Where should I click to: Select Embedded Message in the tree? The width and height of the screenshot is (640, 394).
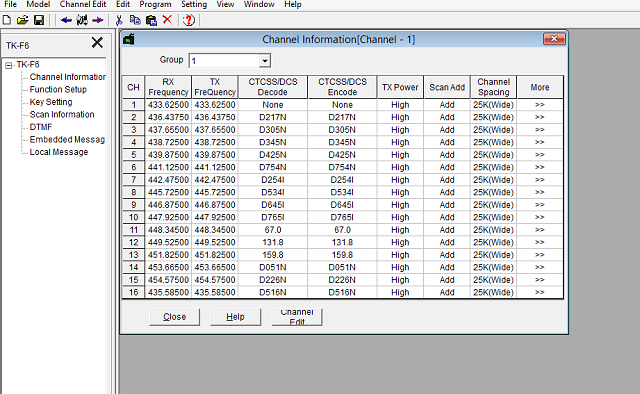pos(67,140)
